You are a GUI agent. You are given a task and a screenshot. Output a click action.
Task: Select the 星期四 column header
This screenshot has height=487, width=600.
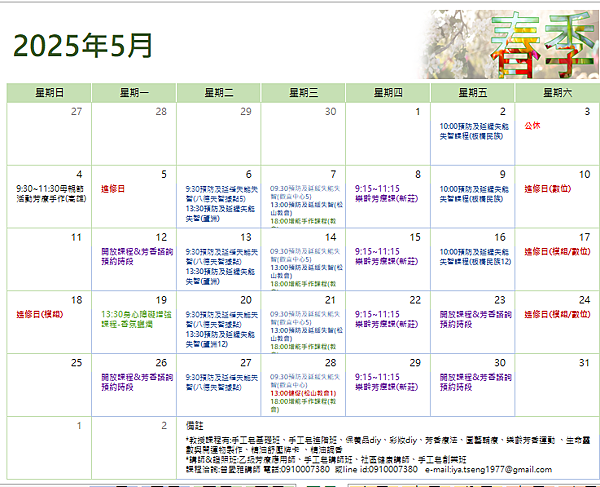click(388, 93)
